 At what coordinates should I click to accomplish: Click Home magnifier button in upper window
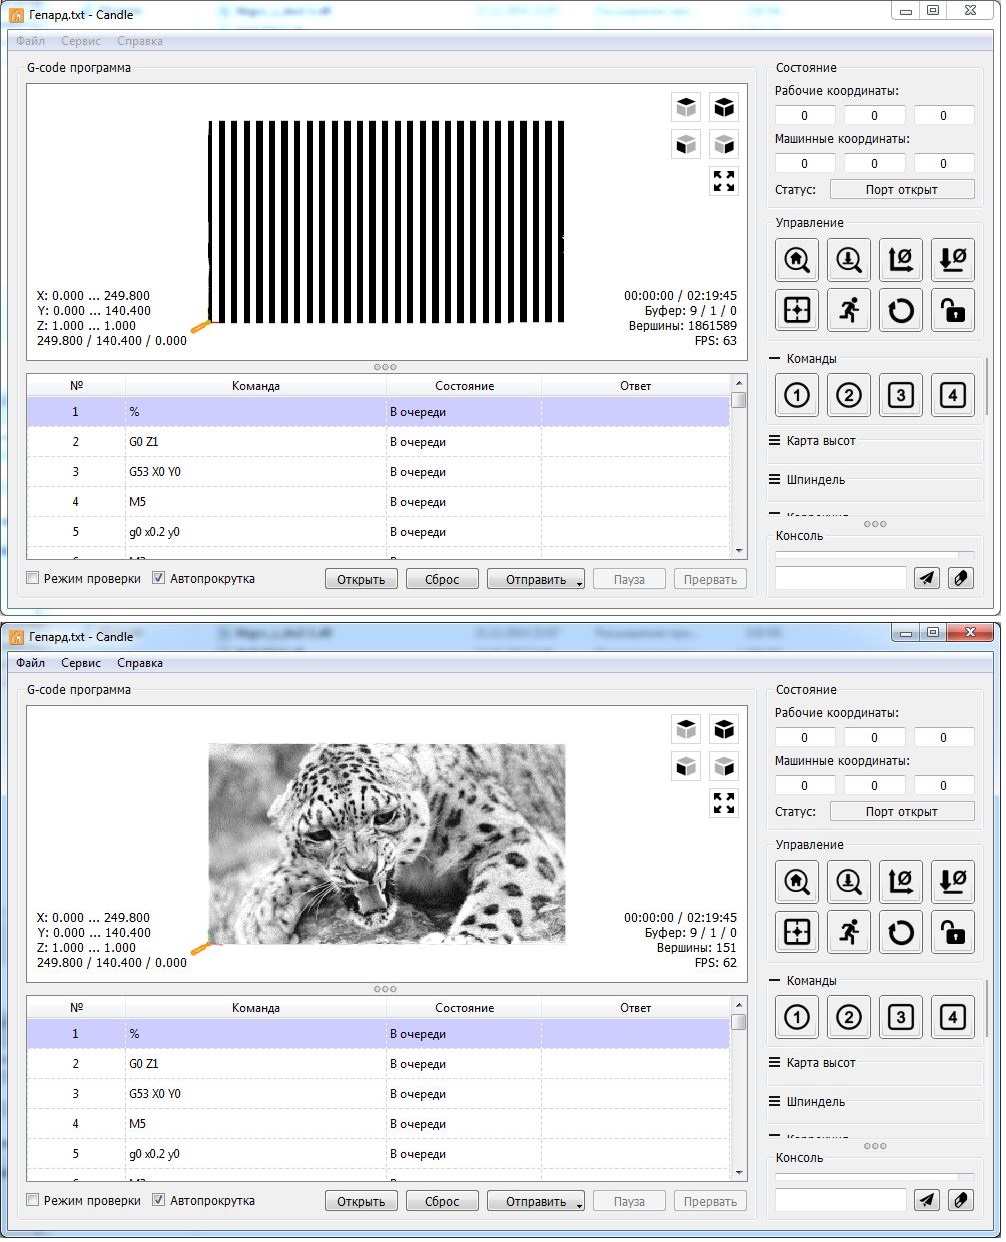[x=797, y=260]
